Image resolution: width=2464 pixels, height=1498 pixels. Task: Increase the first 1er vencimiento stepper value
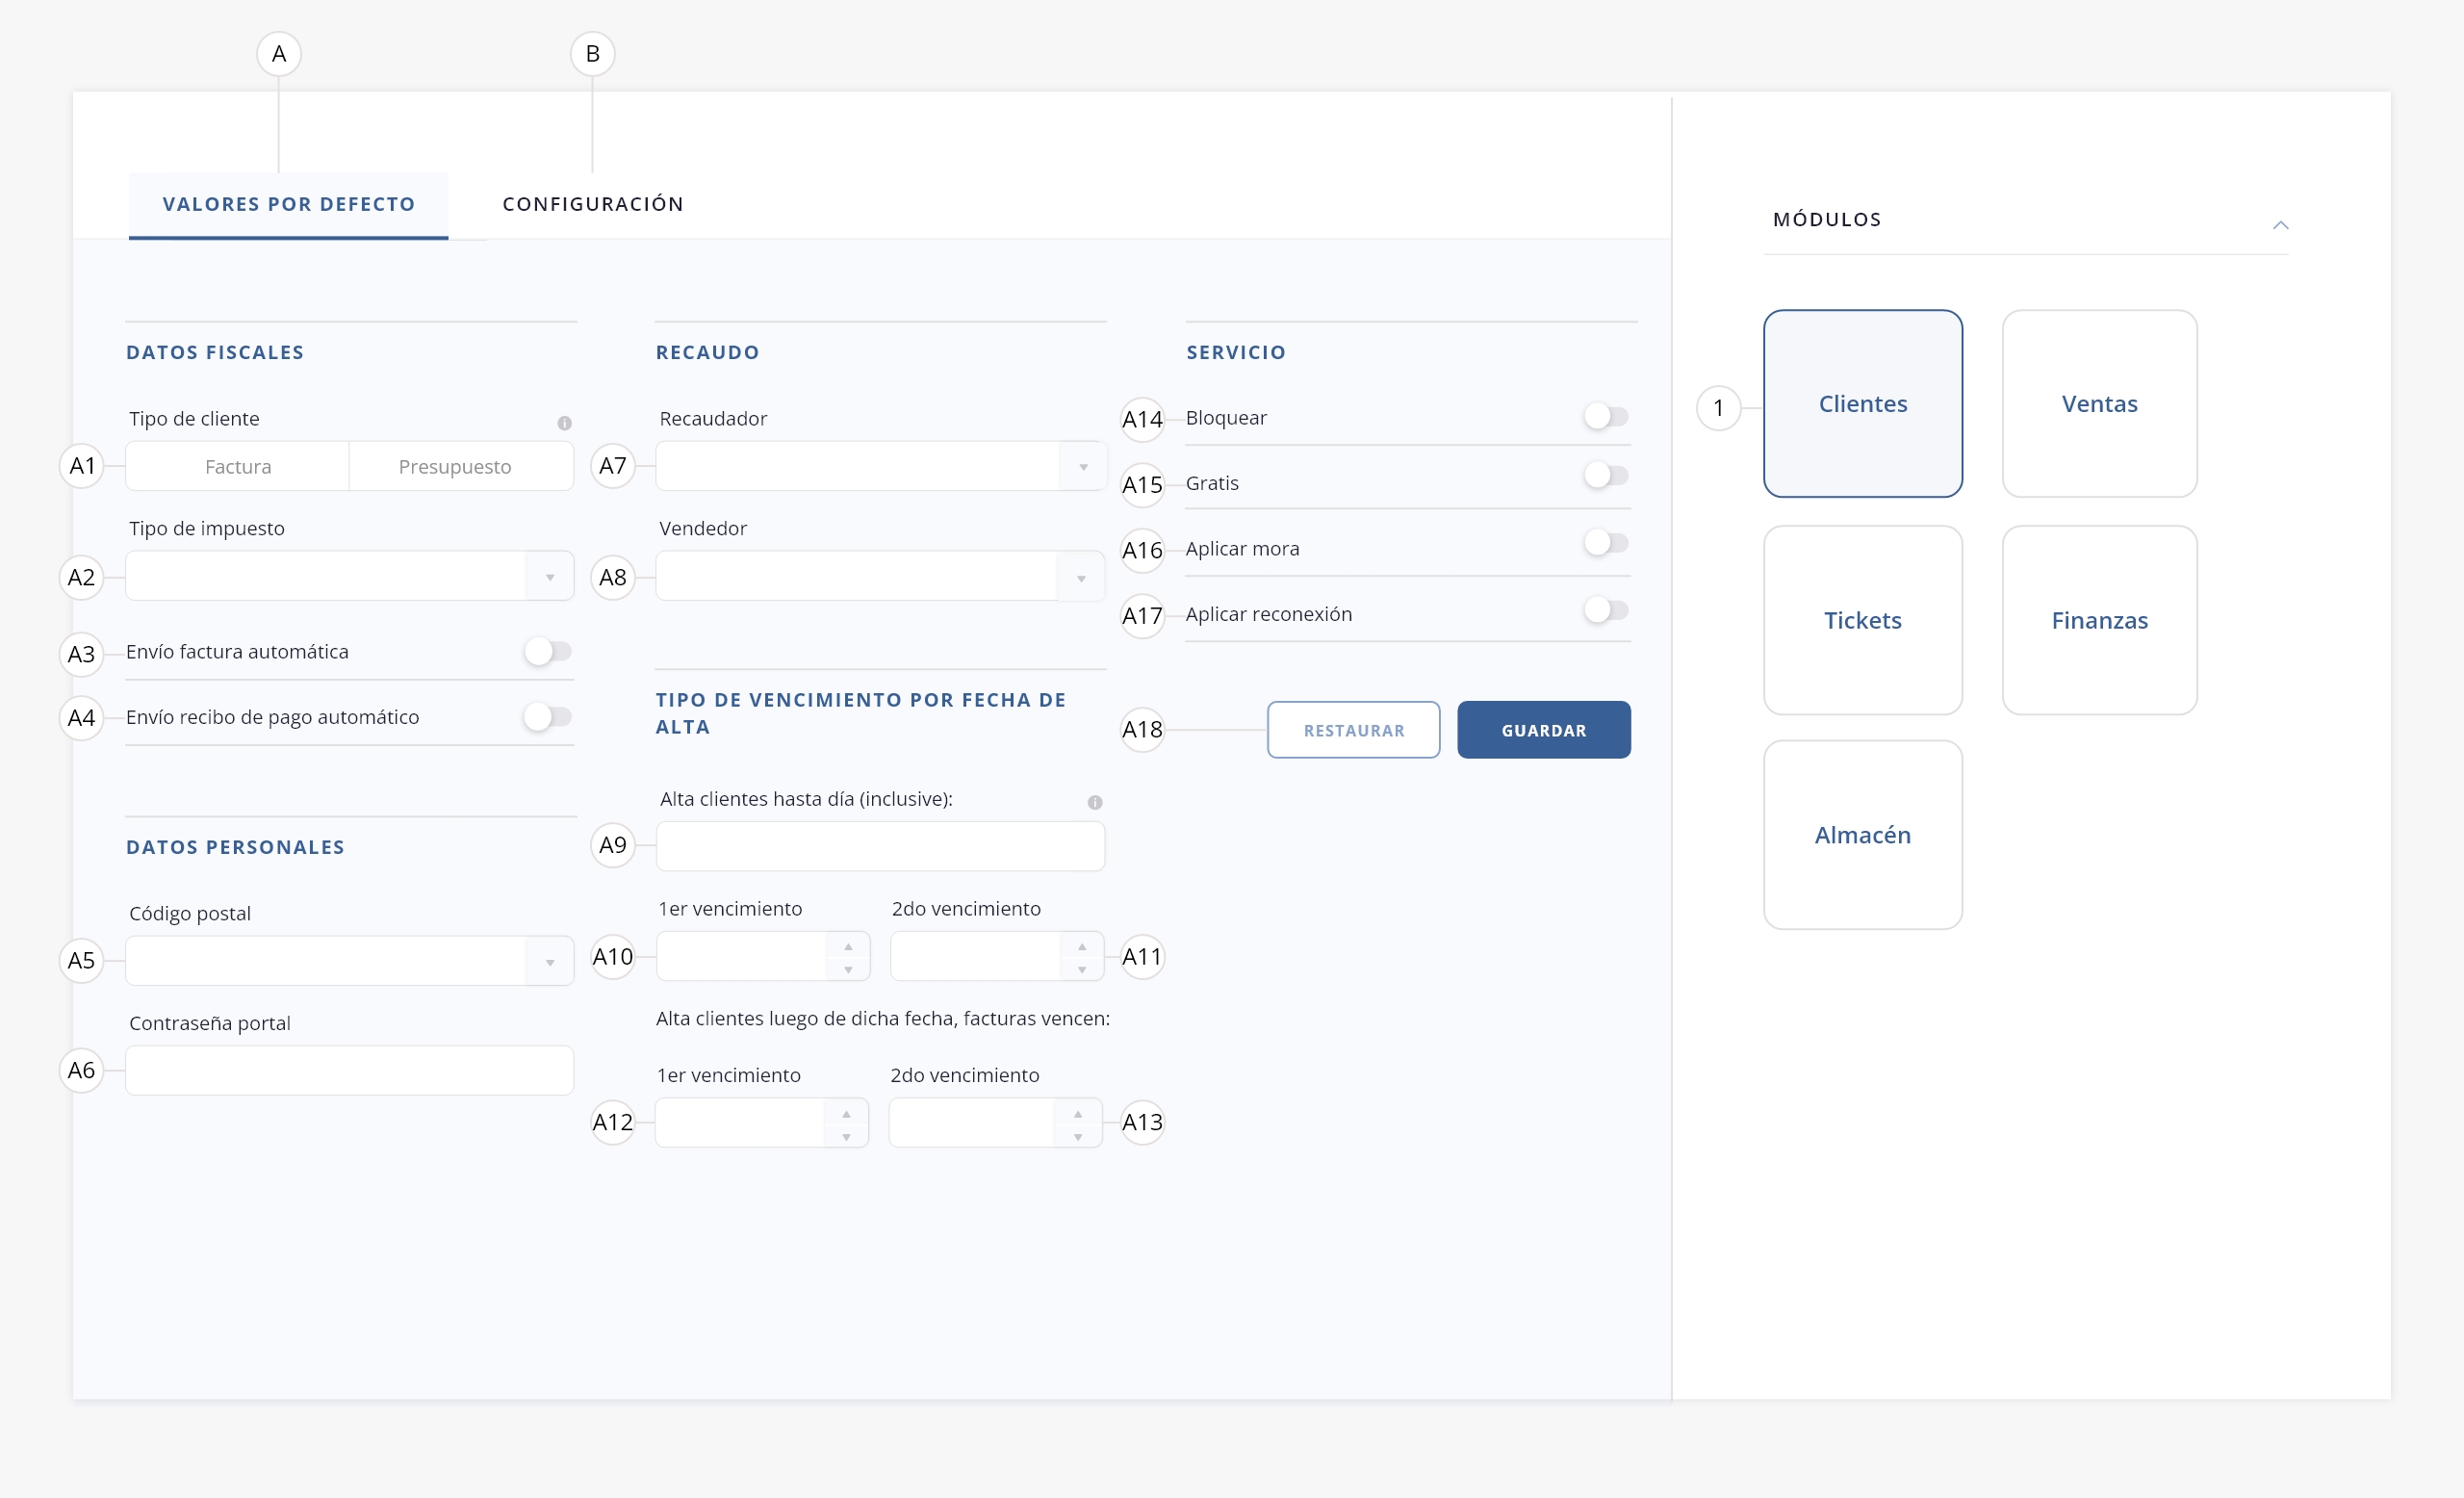click(x=848, y=946)
